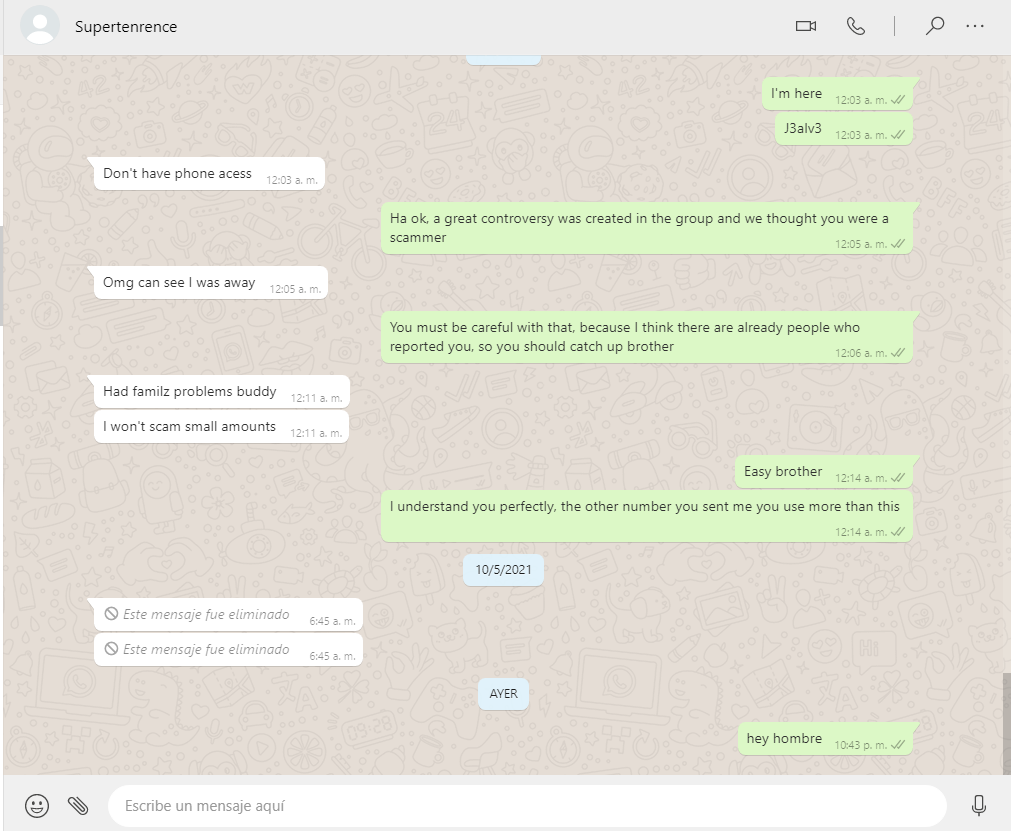
Task: Open contact info via Supertenrence name
Action: (x=126, y=26)
